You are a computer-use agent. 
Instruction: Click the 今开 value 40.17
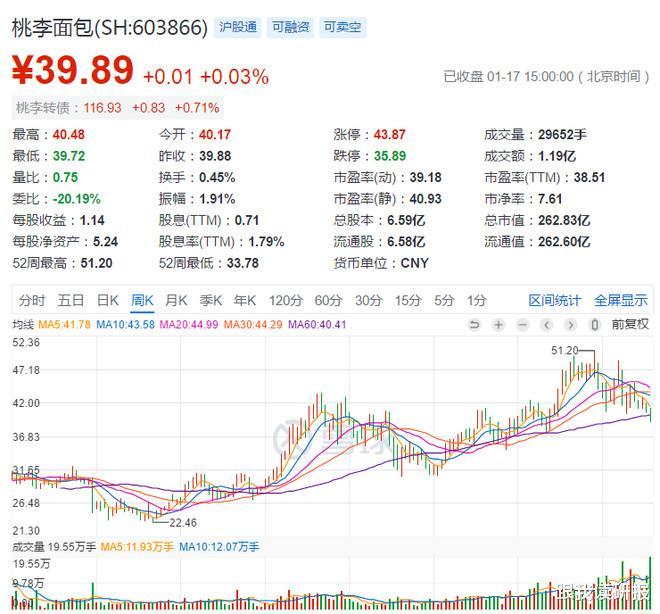point(215,135)
